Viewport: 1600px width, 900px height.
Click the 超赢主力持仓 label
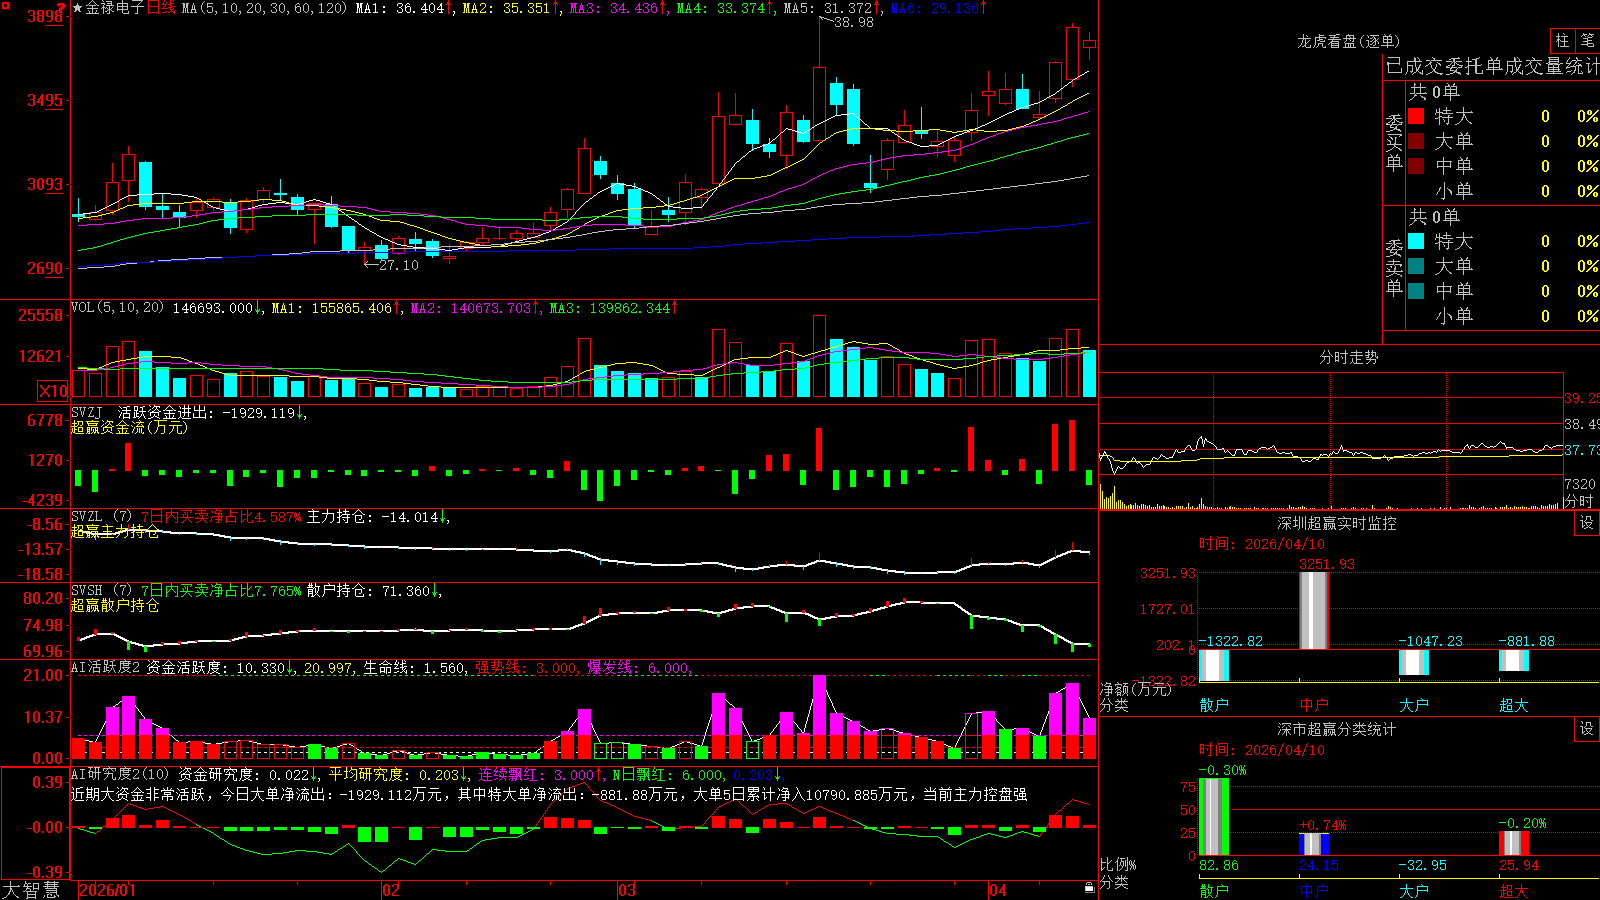pyautogui.click(x=115, y=531)
